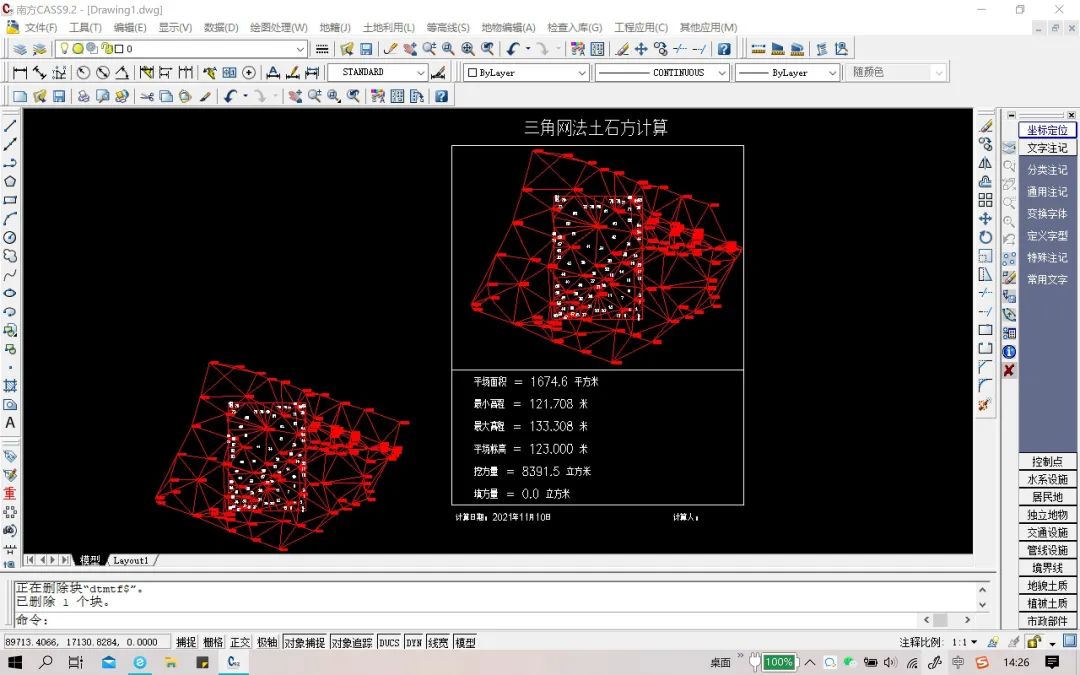Select the rotate tool
The image size is (1080, 675).
(986, 237)
